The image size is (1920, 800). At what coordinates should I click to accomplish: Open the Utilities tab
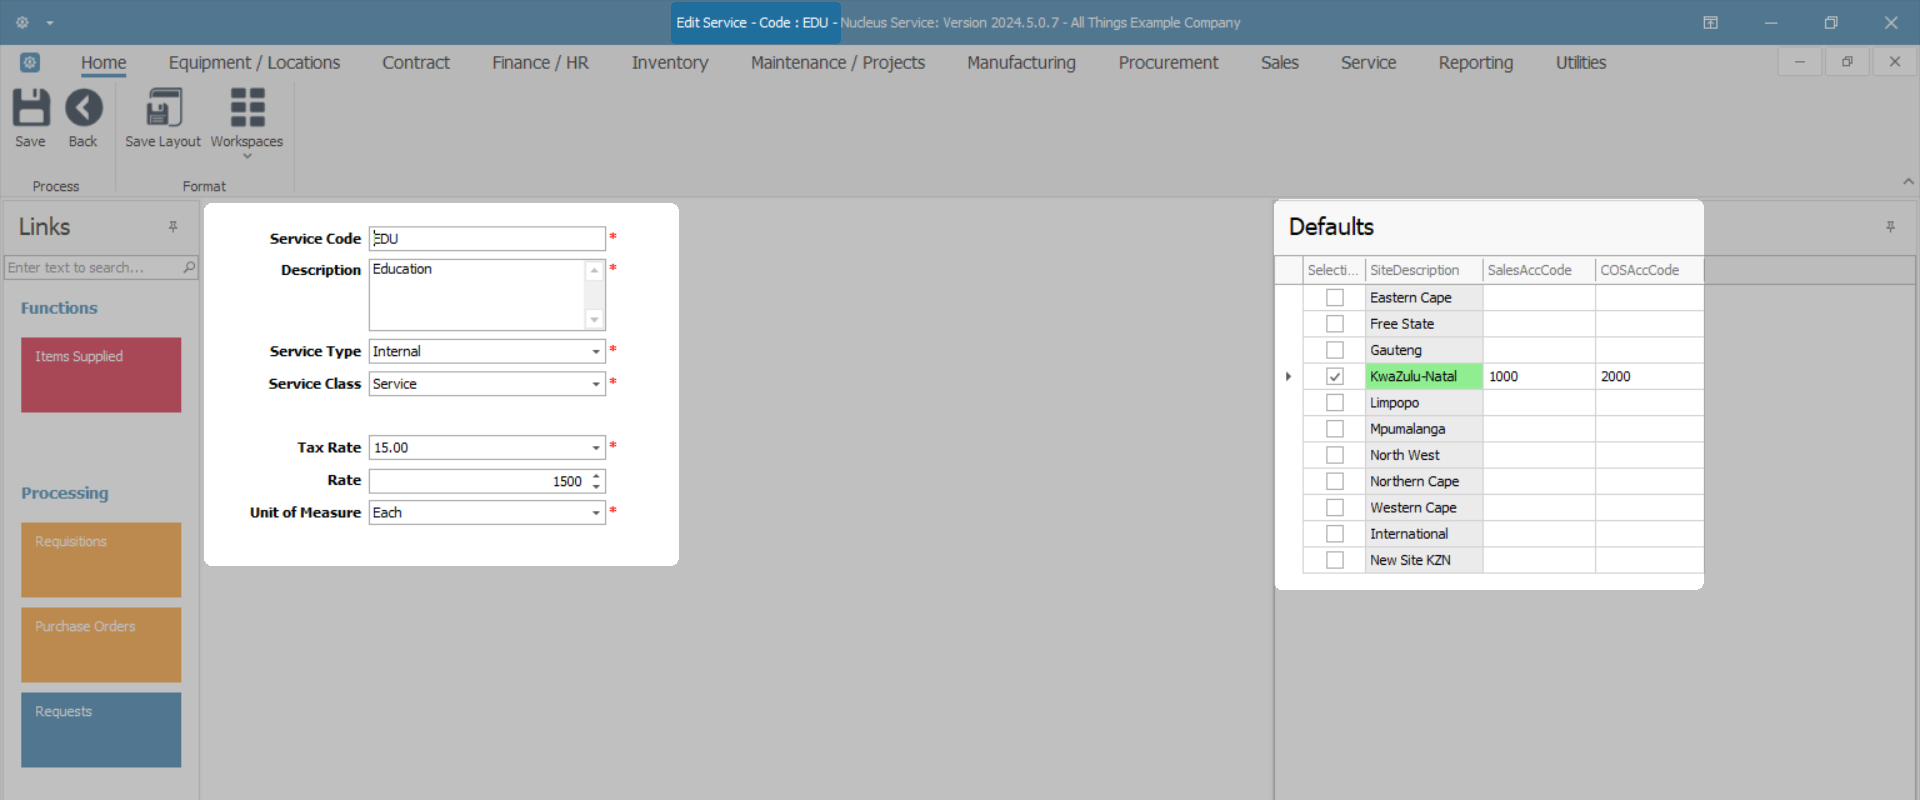click(x=1580, y=62)
